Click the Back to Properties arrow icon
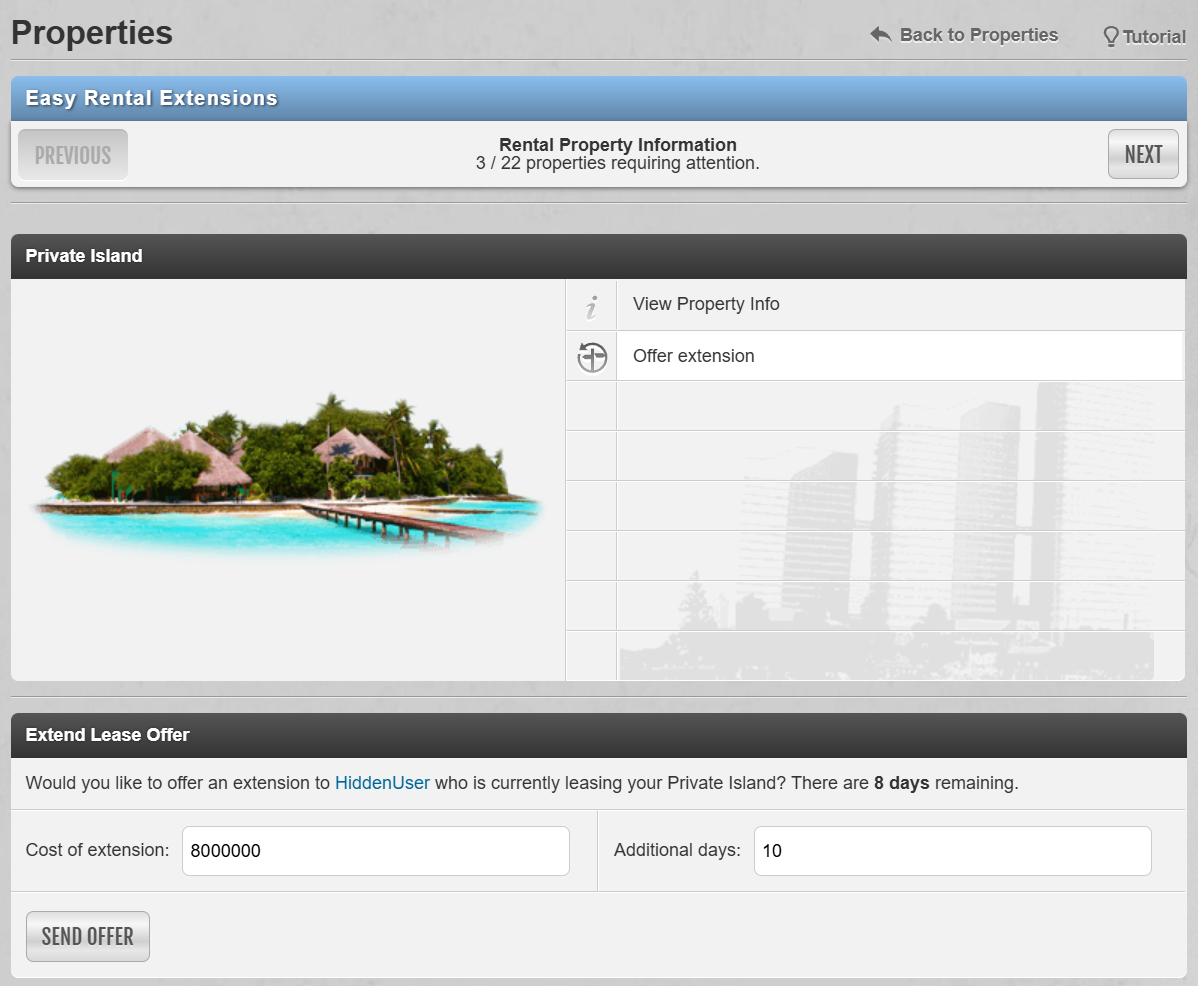 pyautogui.click(x=881, y=34)
